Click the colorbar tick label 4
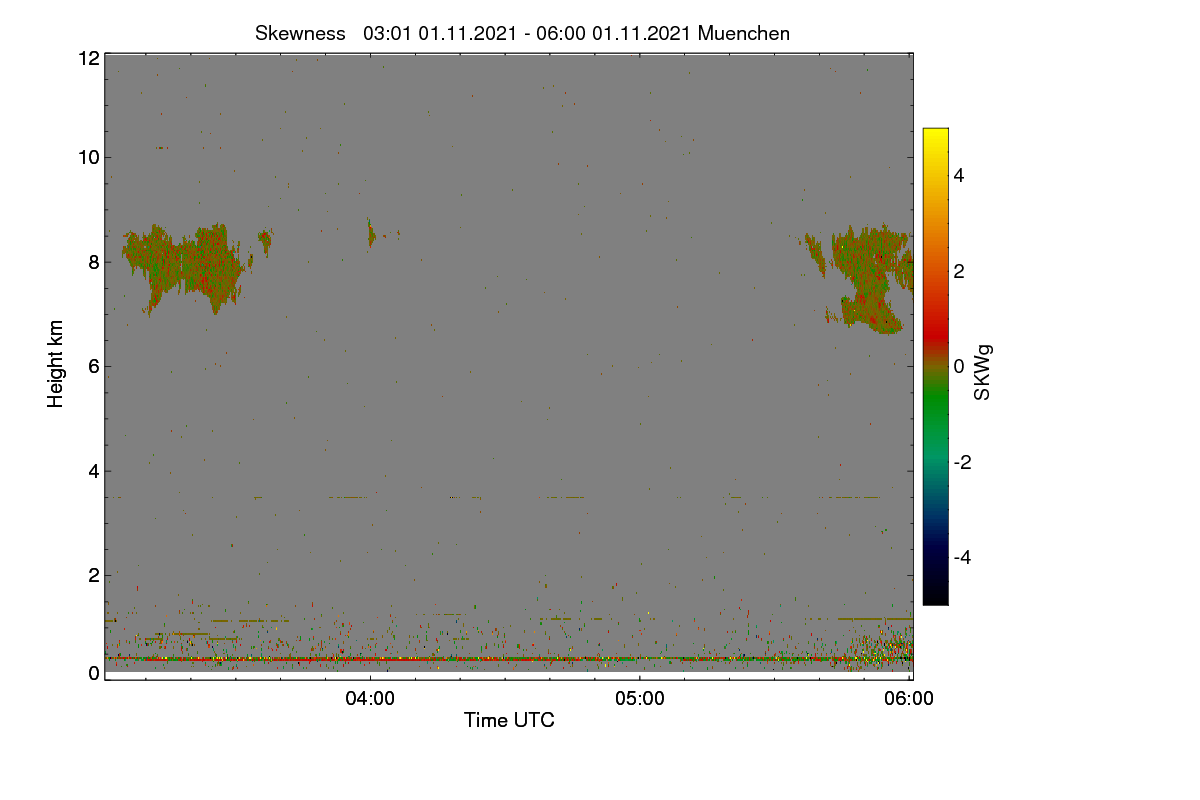This screenshot has width=1200, height=800. (x=959, y=175)
